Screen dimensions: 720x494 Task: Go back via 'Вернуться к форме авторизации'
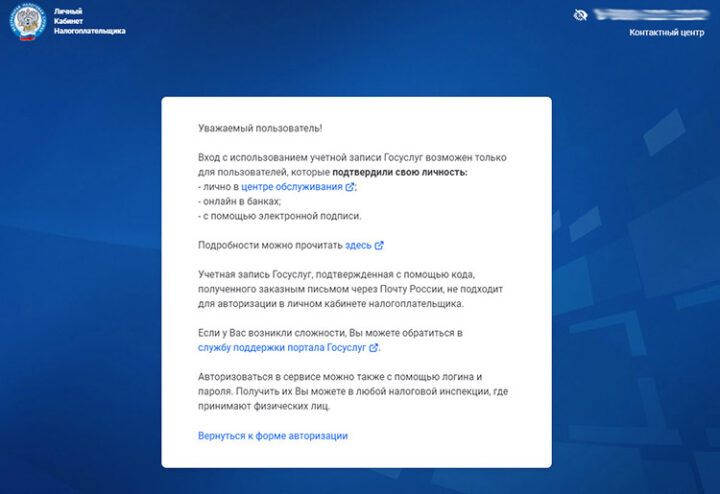pyautogui.click(x=272, y=436)
